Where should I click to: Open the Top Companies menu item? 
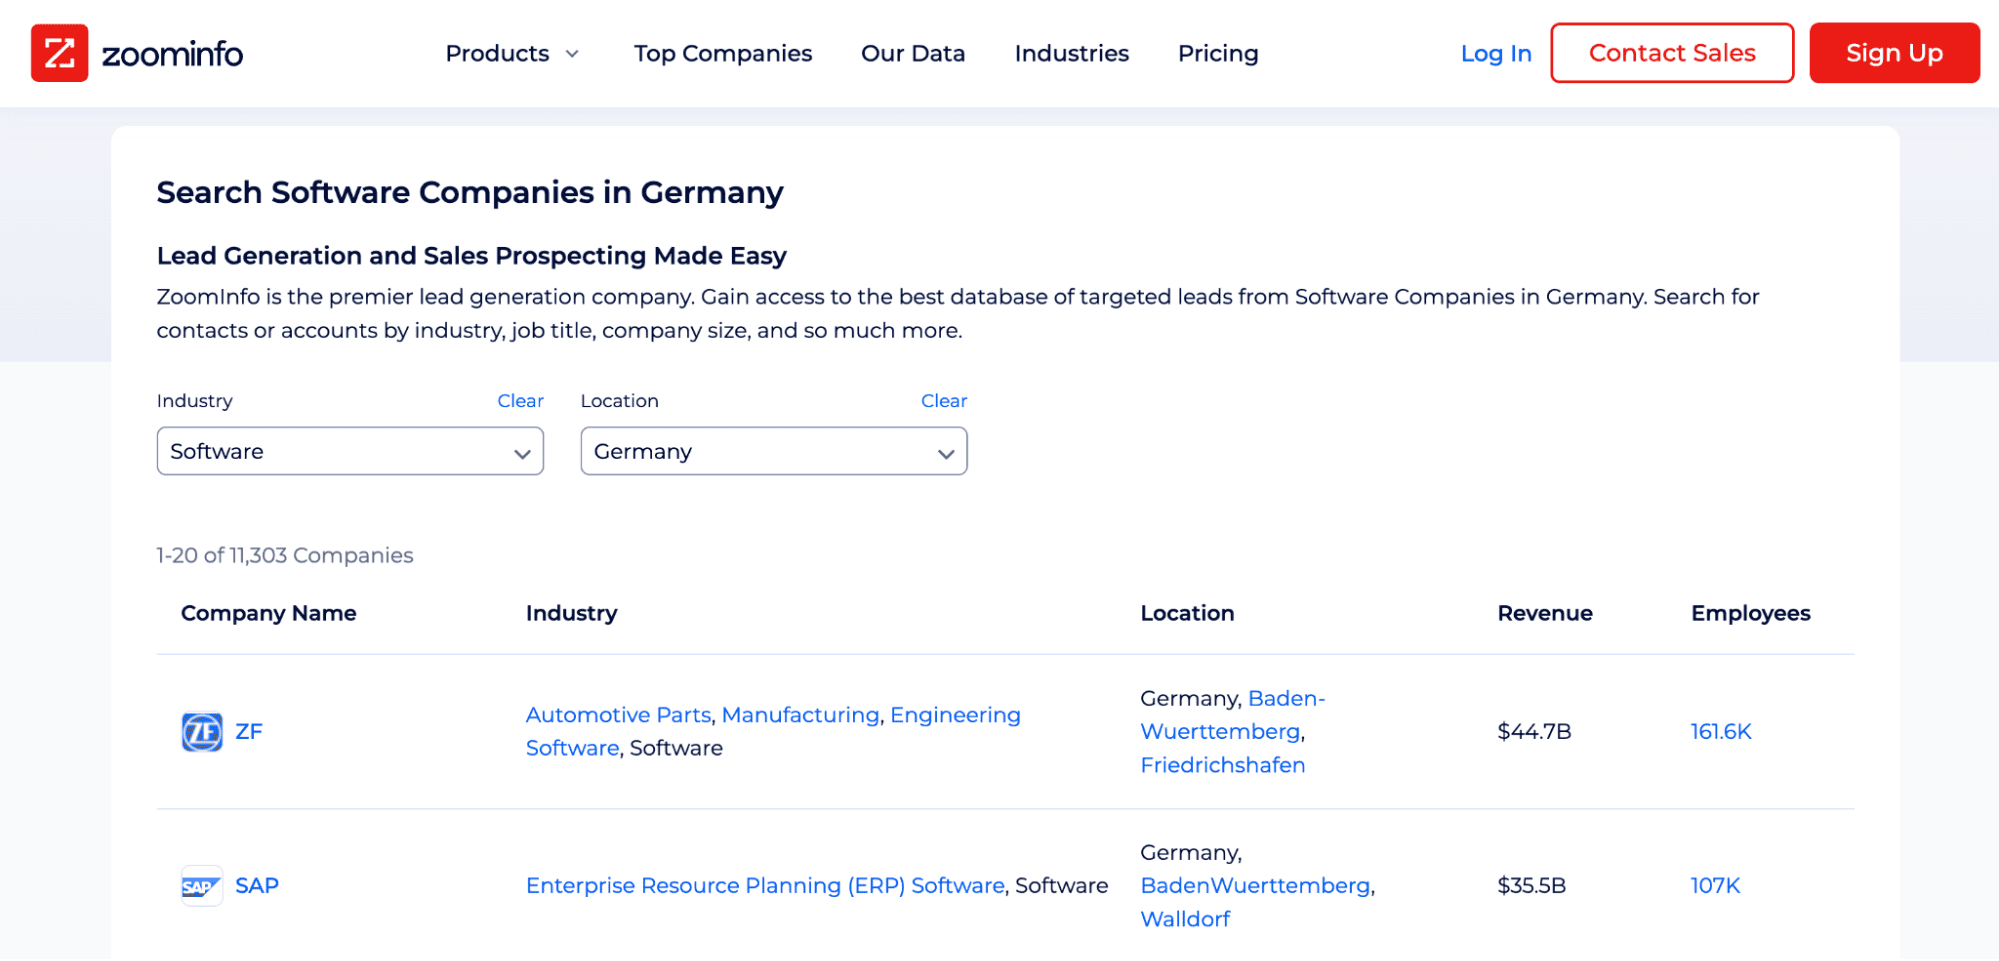point(723,53)
